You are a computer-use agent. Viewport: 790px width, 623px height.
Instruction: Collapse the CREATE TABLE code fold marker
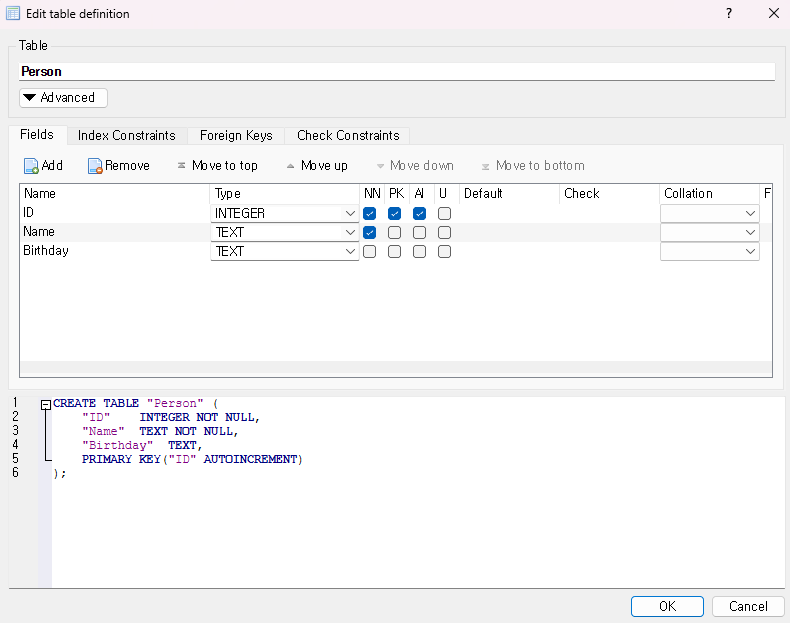[x=46, y=404]
